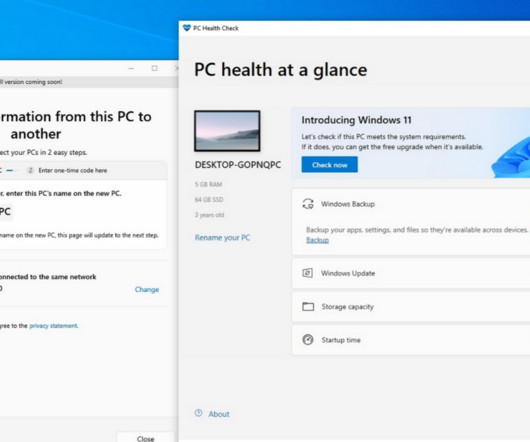The image size is (530, 442).
Task: Click the Windows Update icon
Action: (307, 273)
